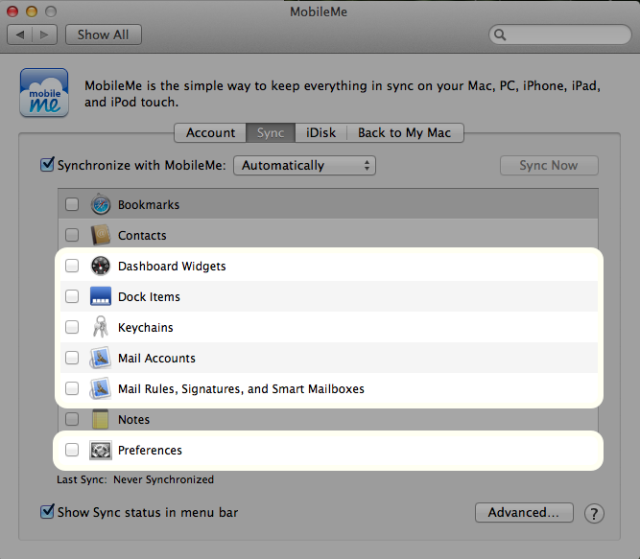Click the Dashboard Widgets label
640x559 pixels.
(172, 266)
